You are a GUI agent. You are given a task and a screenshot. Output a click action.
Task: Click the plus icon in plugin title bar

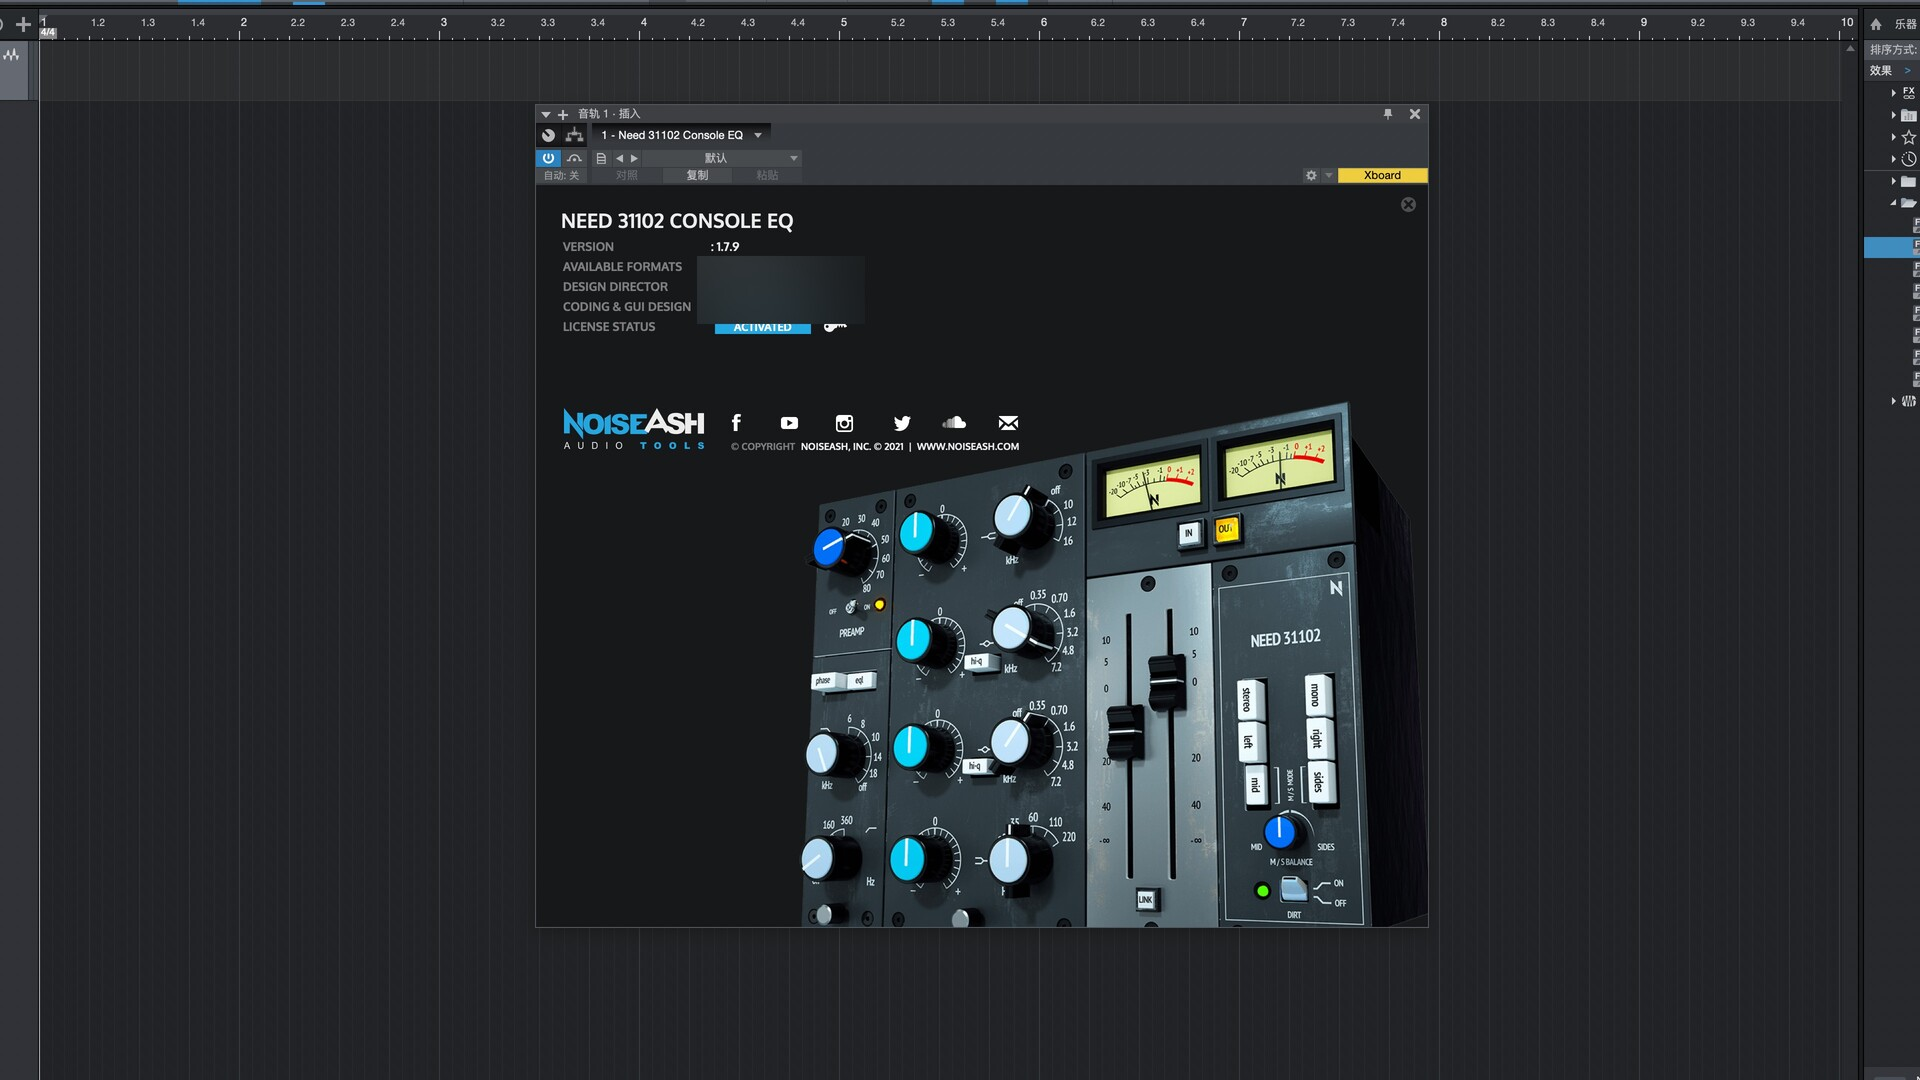point(563,114)
